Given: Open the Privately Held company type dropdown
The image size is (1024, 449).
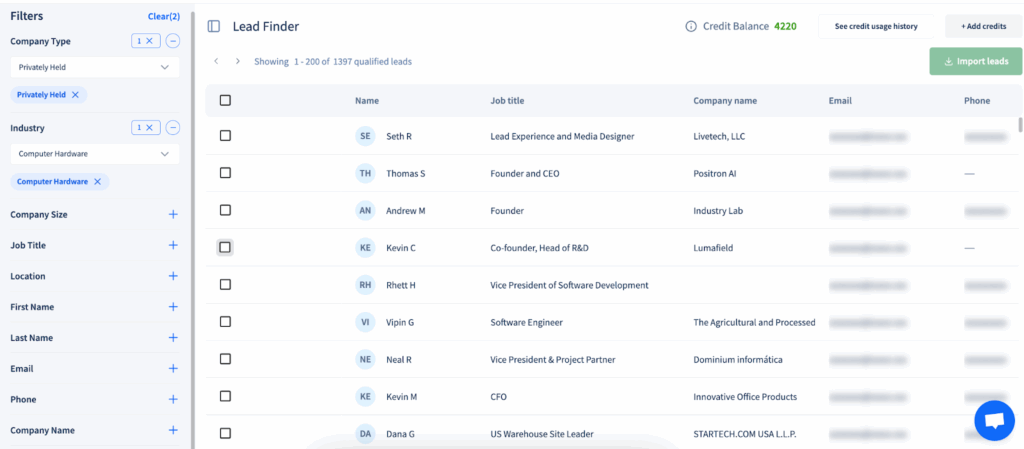Looking at the screenshot, I should (95, 67).
